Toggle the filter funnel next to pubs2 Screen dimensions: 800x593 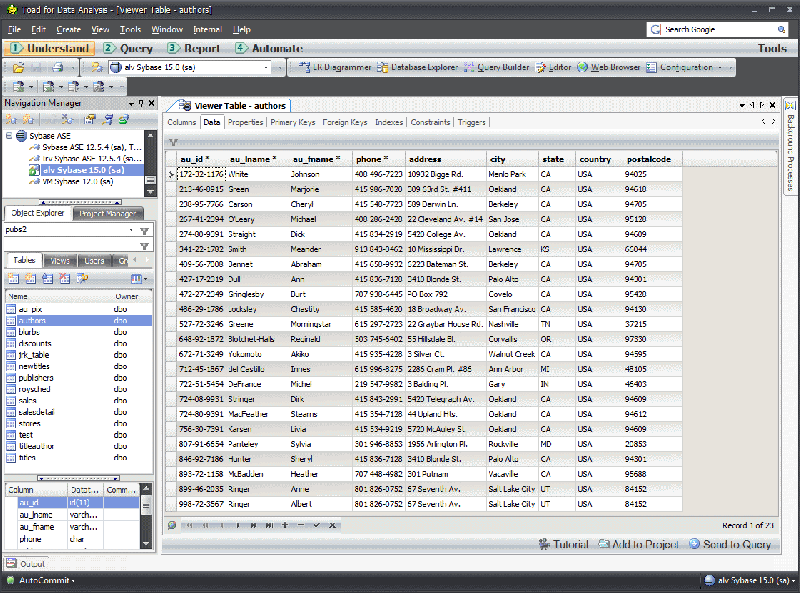pyautogui.click(x=145, y=228)
